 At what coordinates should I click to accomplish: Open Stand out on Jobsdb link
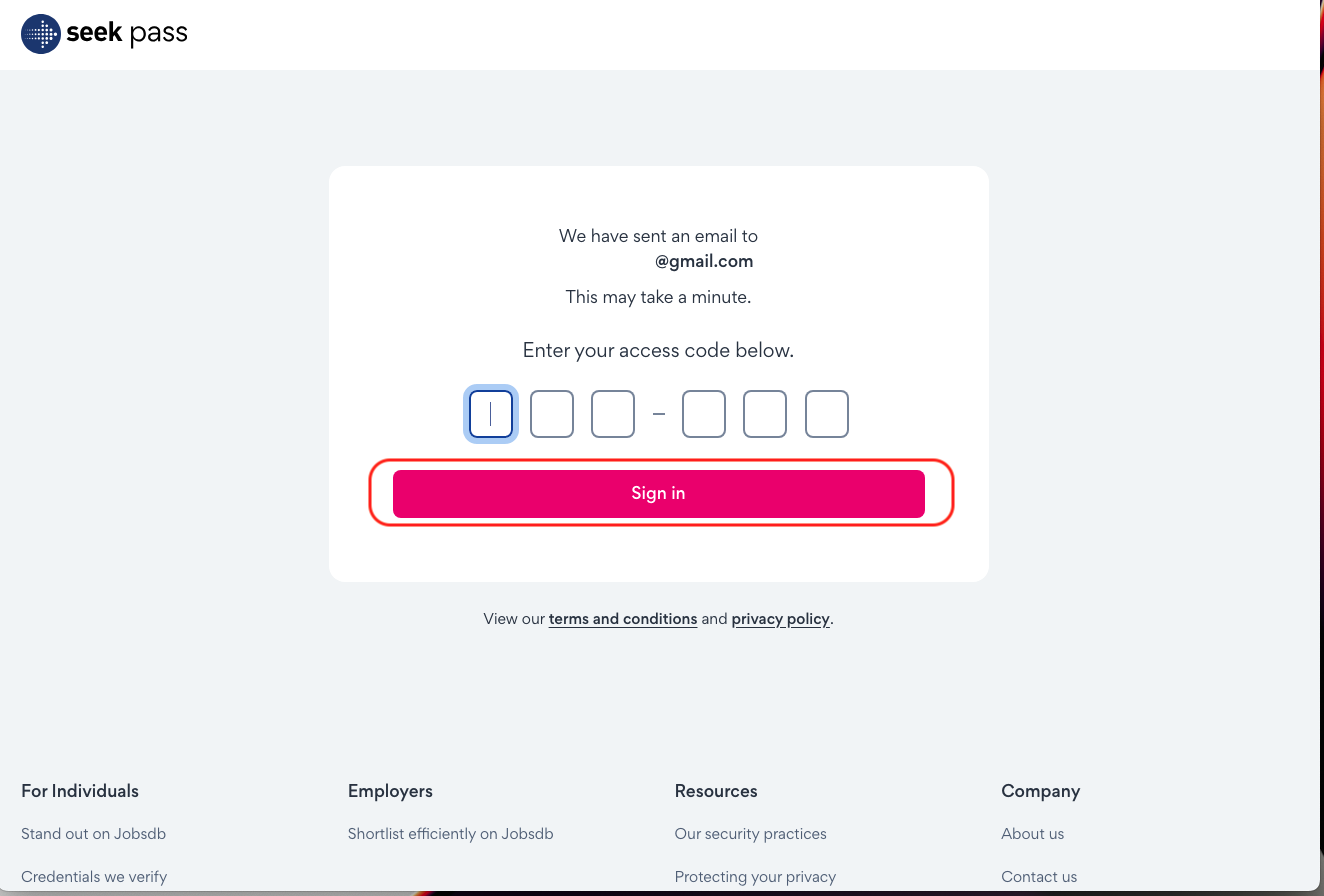pos(94,834)
